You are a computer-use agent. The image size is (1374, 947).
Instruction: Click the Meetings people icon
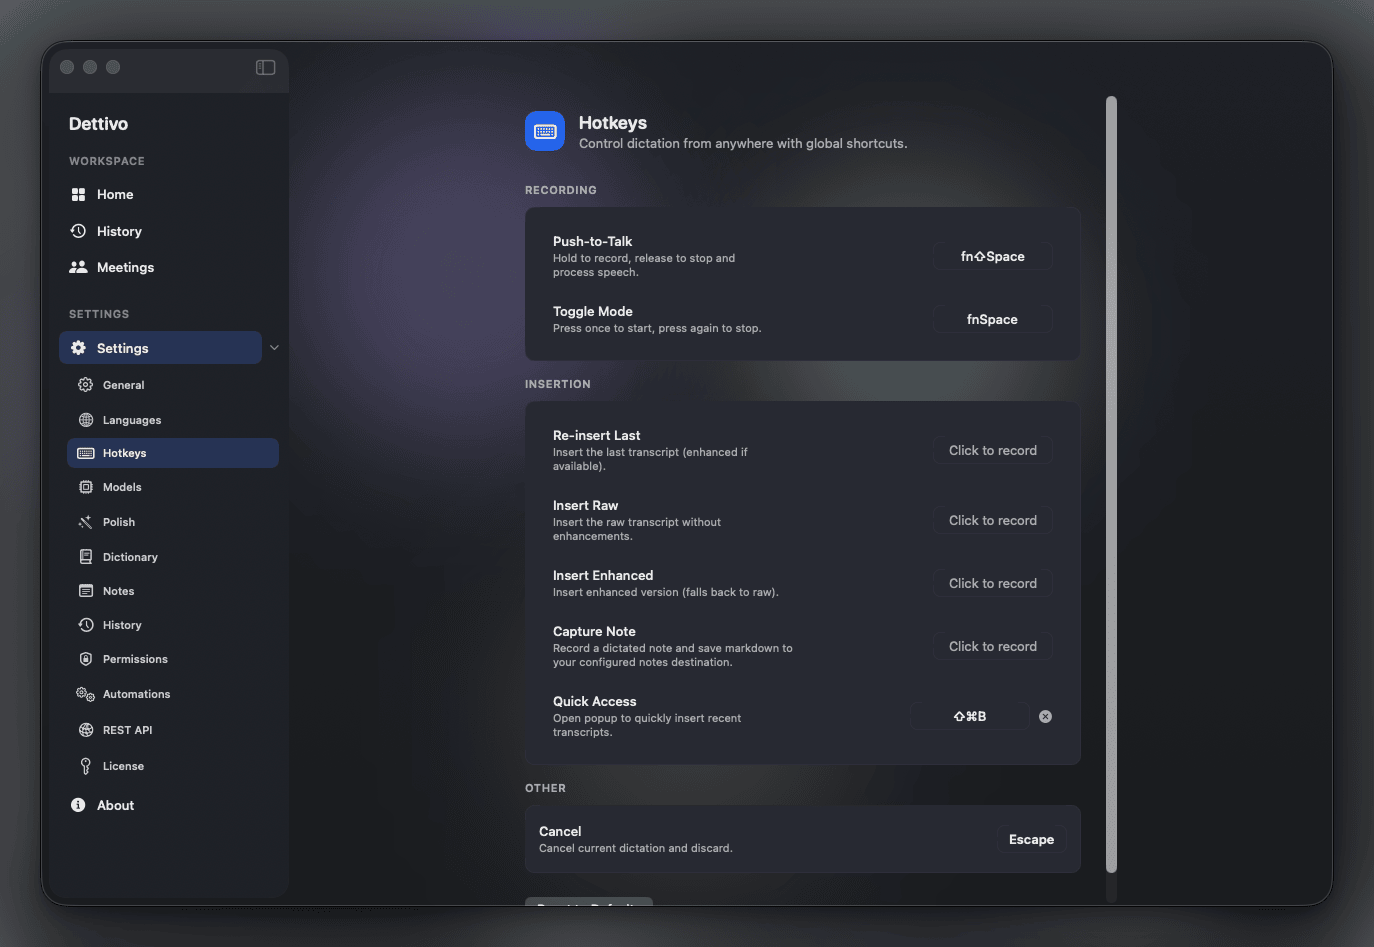coord(78,267)
